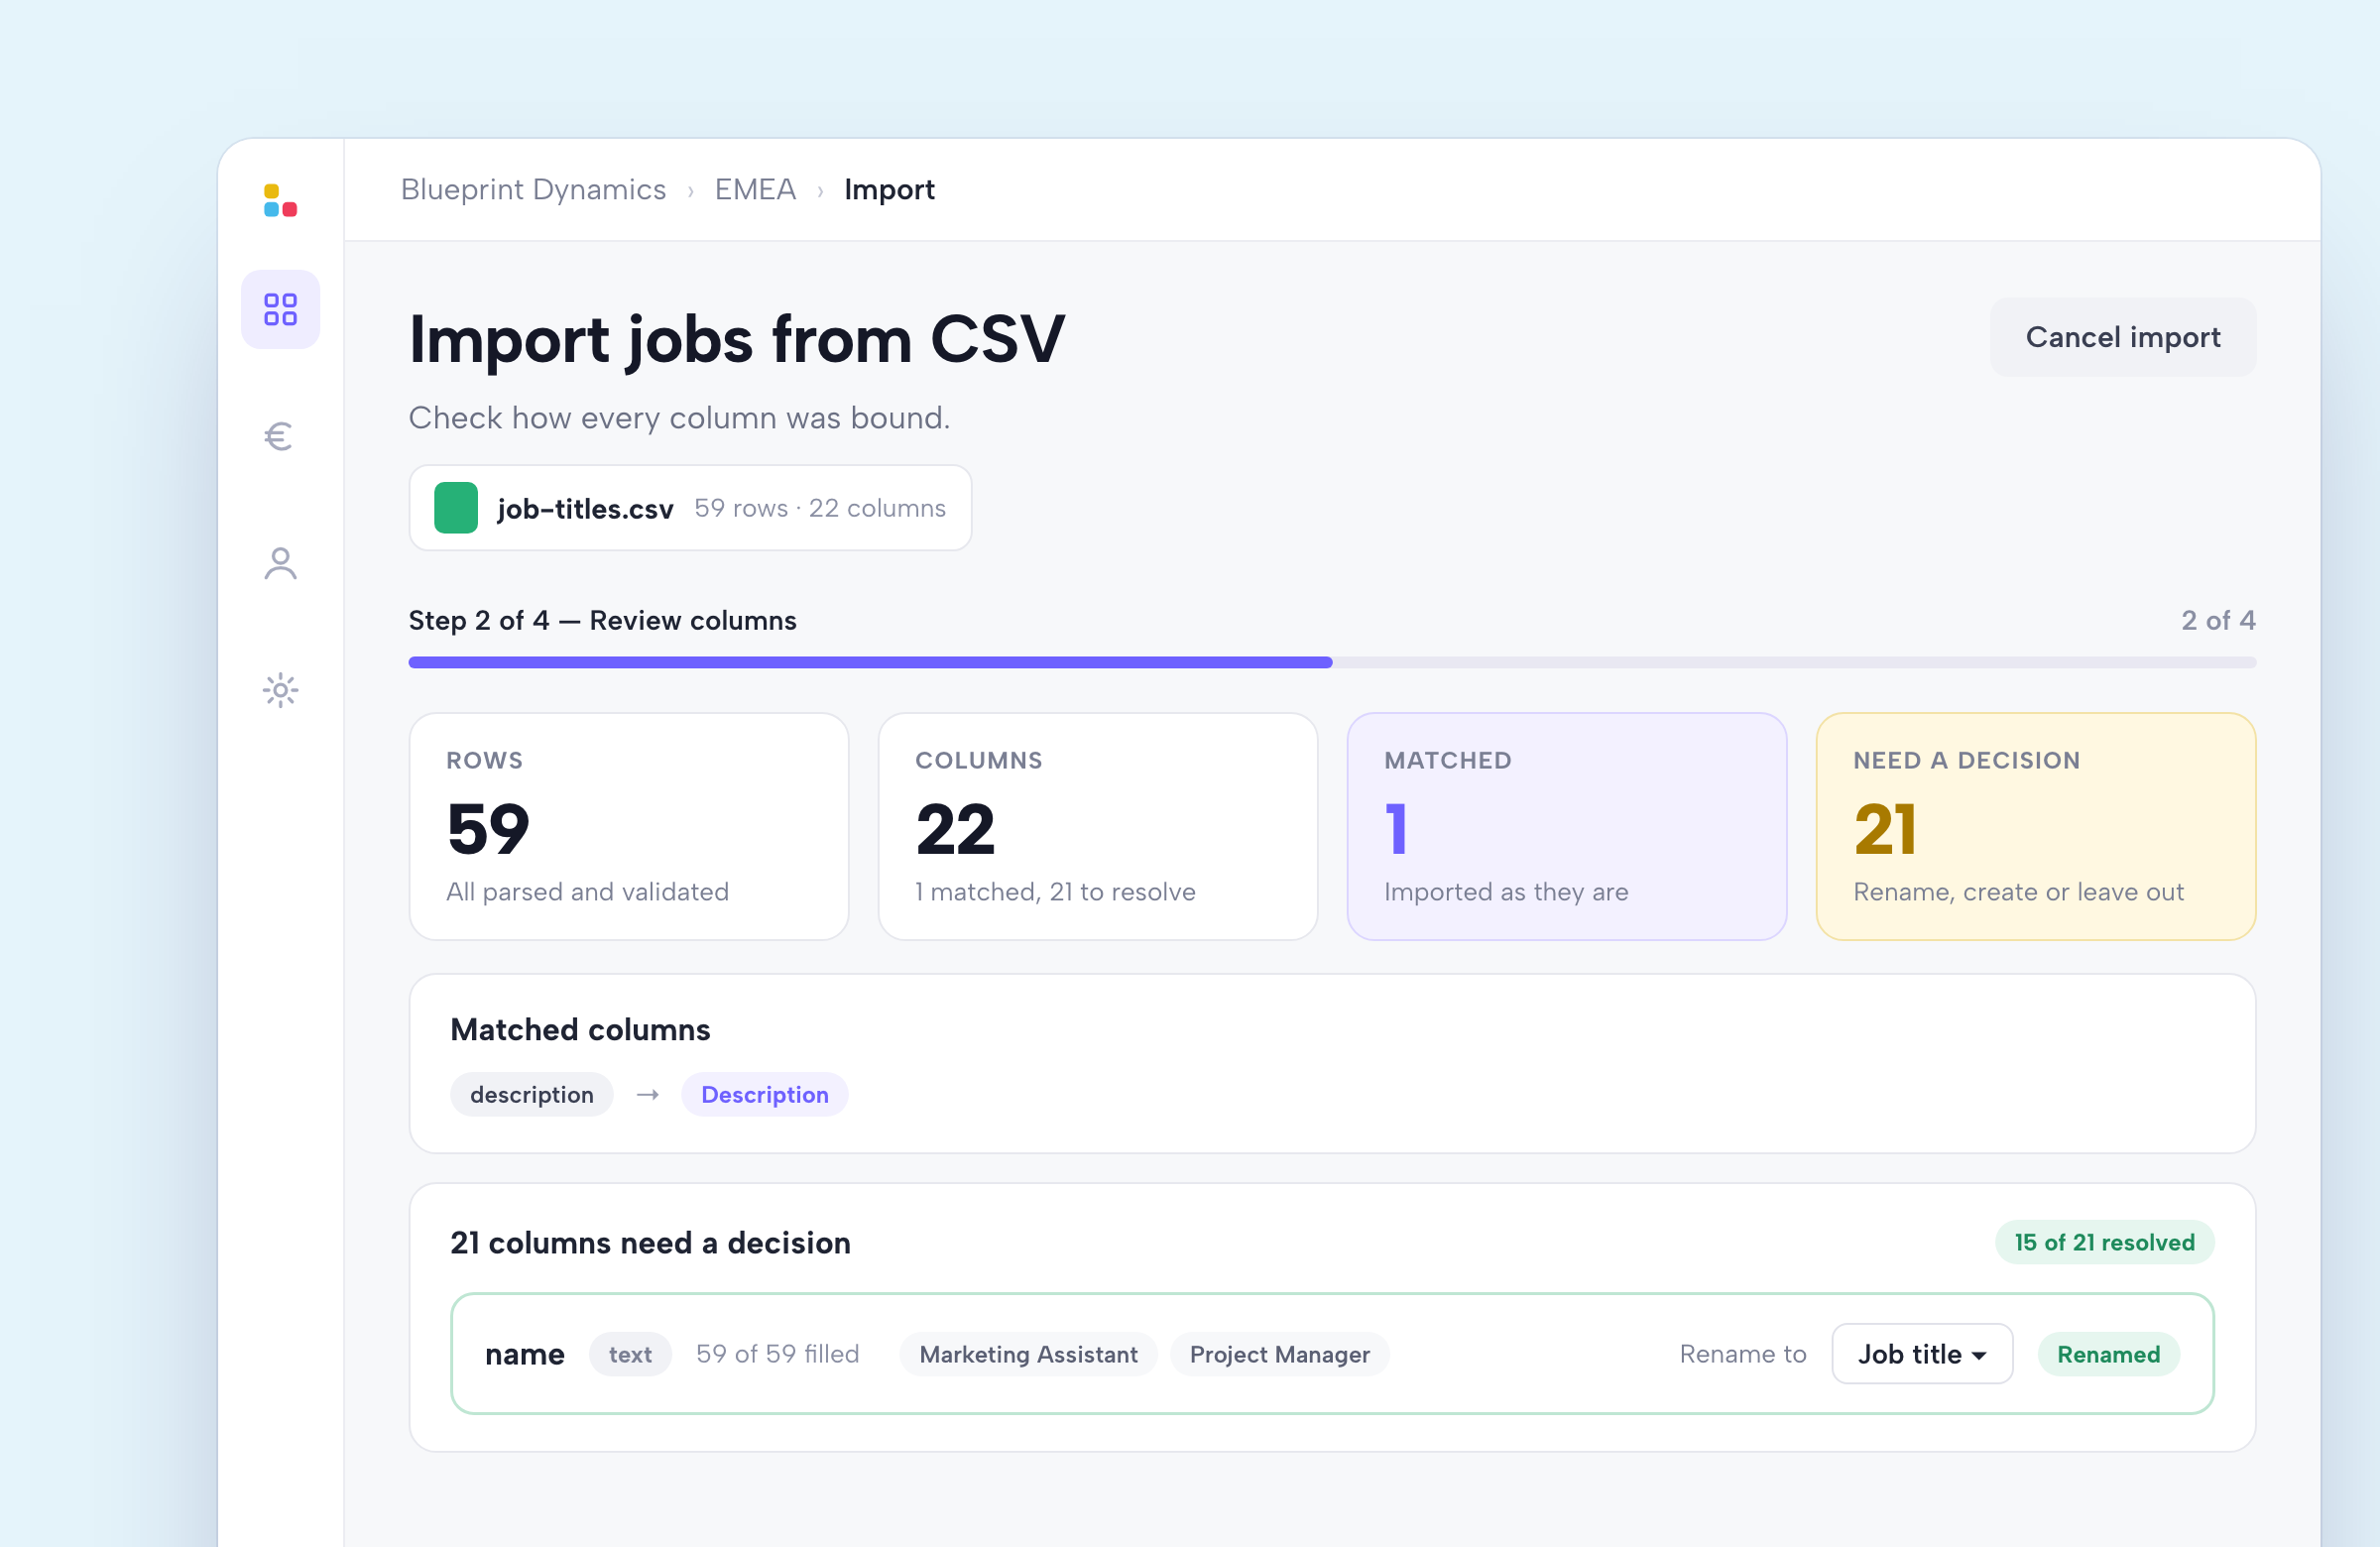Select the Columns 22 summary card

click(1097, 826)
